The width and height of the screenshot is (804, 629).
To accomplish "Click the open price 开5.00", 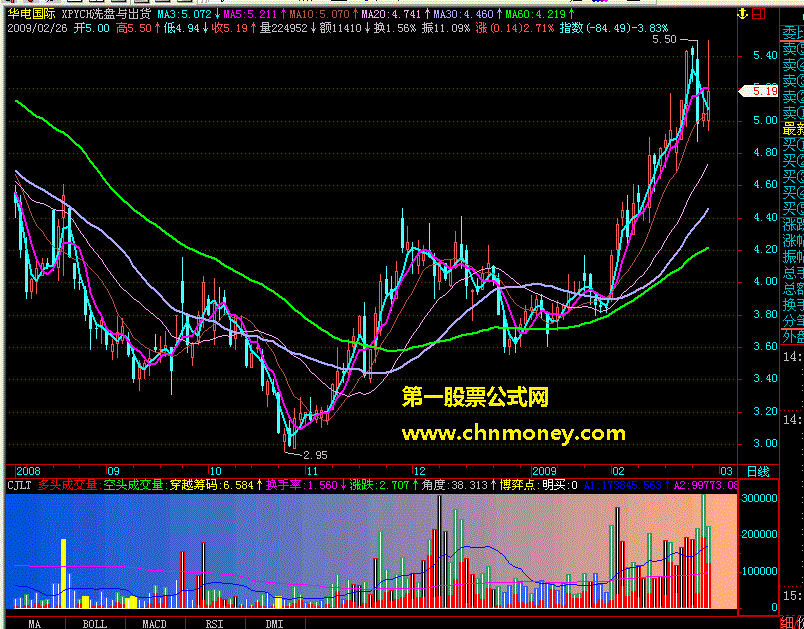I will pyautogui.click(x=92, y=28).
